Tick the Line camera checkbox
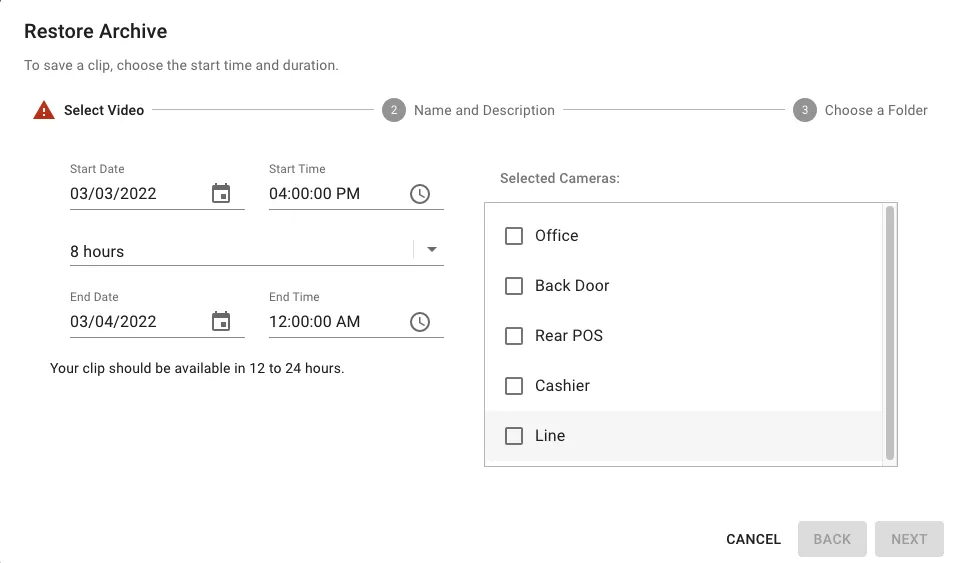Viewport: 958px width, 563px height. tap(514, 436)
